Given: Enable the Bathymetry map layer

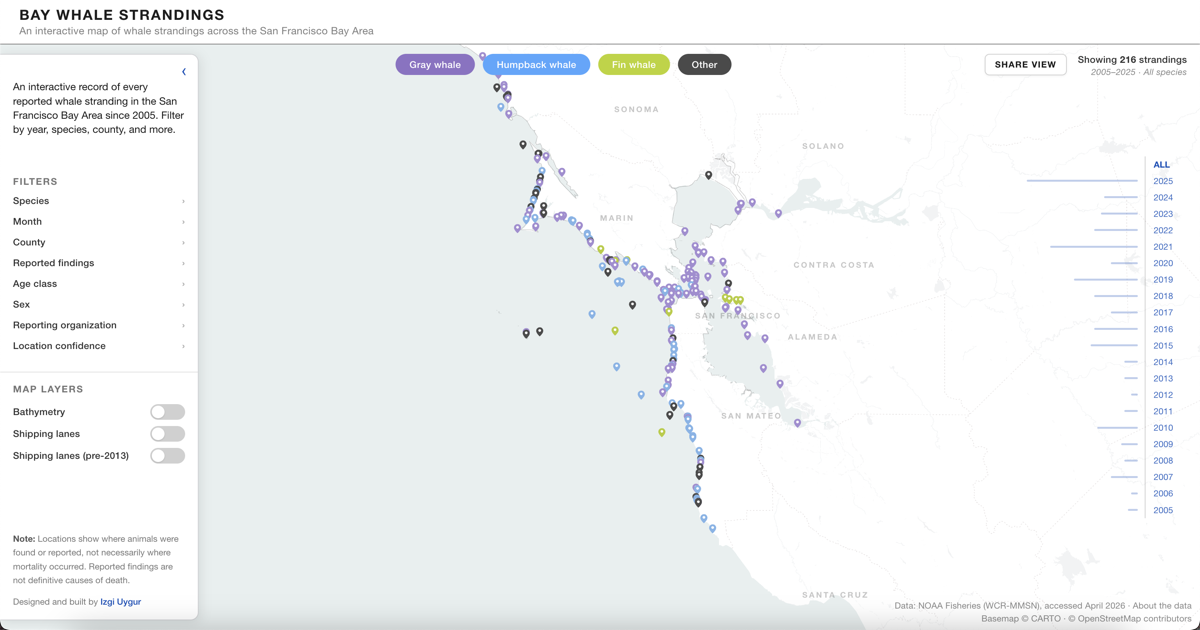Looking at the screenshot, I should click(167, 411).
